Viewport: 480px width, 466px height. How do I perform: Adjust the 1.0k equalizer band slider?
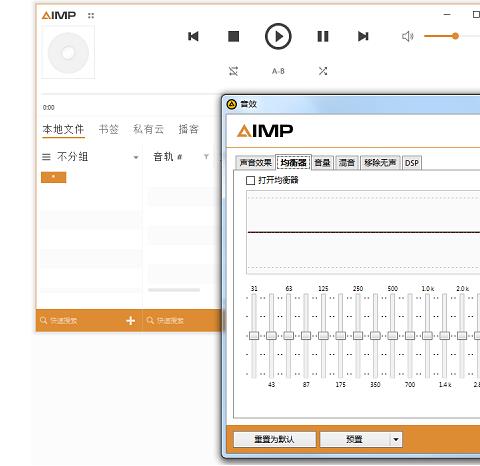click(x=427, y=335)
